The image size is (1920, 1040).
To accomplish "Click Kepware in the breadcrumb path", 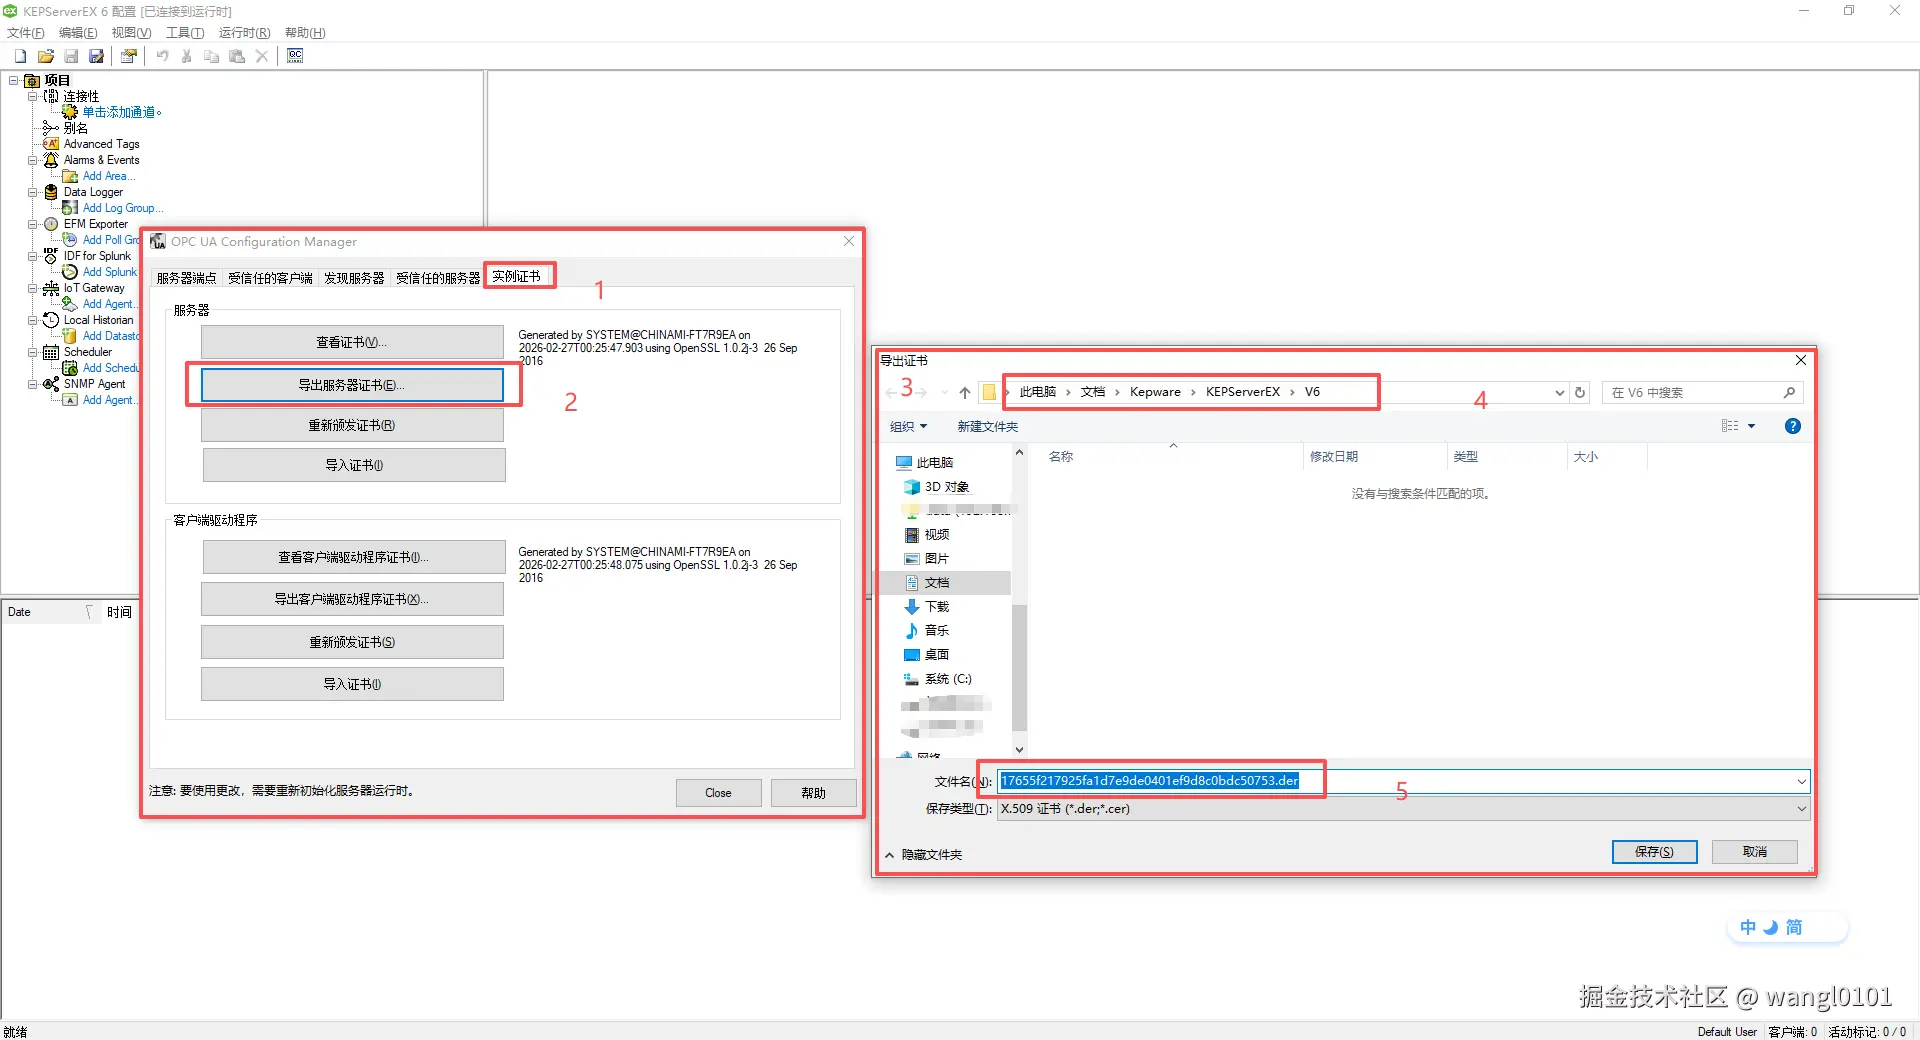I will tap(1155, 392).
